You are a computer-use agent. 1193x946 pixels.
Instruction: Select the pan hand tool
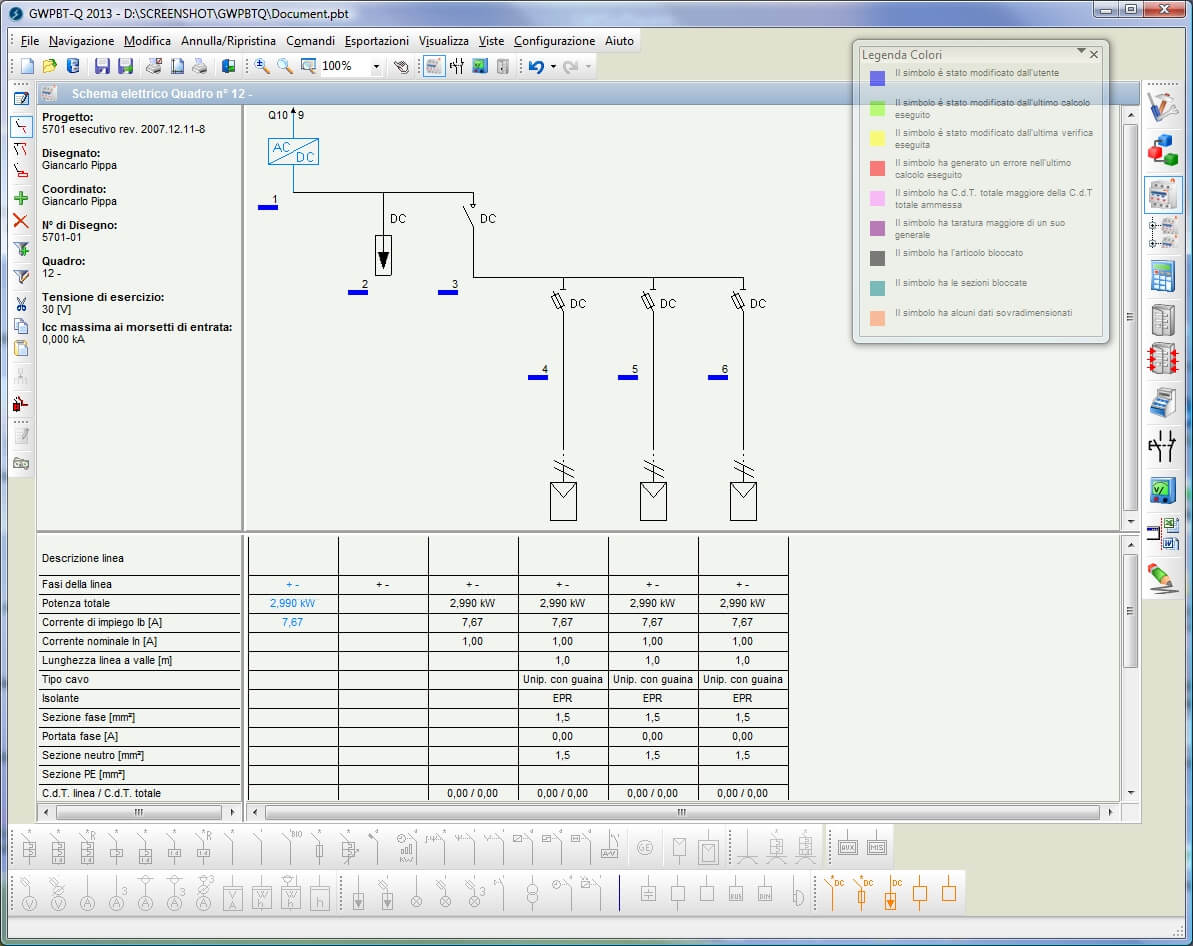(x=401, y=66)
